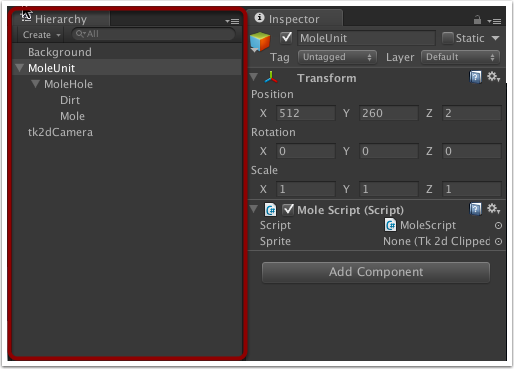514x369 pixels.
Task: Click the Mole Script (Script) title
Action: coord(350,210)
